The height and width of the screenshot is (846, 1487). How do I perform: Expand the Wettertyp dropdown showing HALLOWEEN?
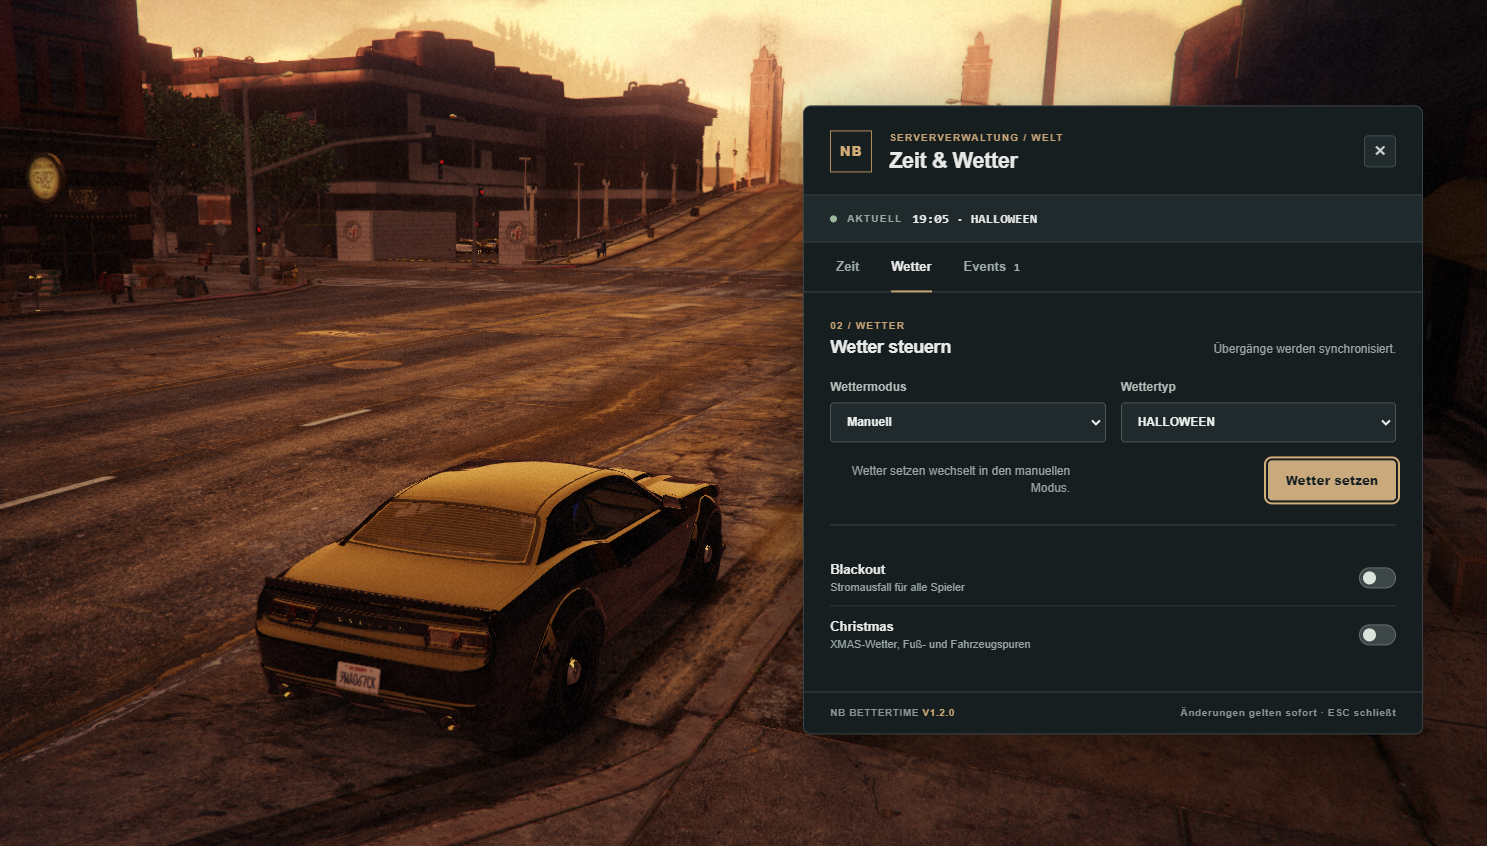(x=1258, y=422)
